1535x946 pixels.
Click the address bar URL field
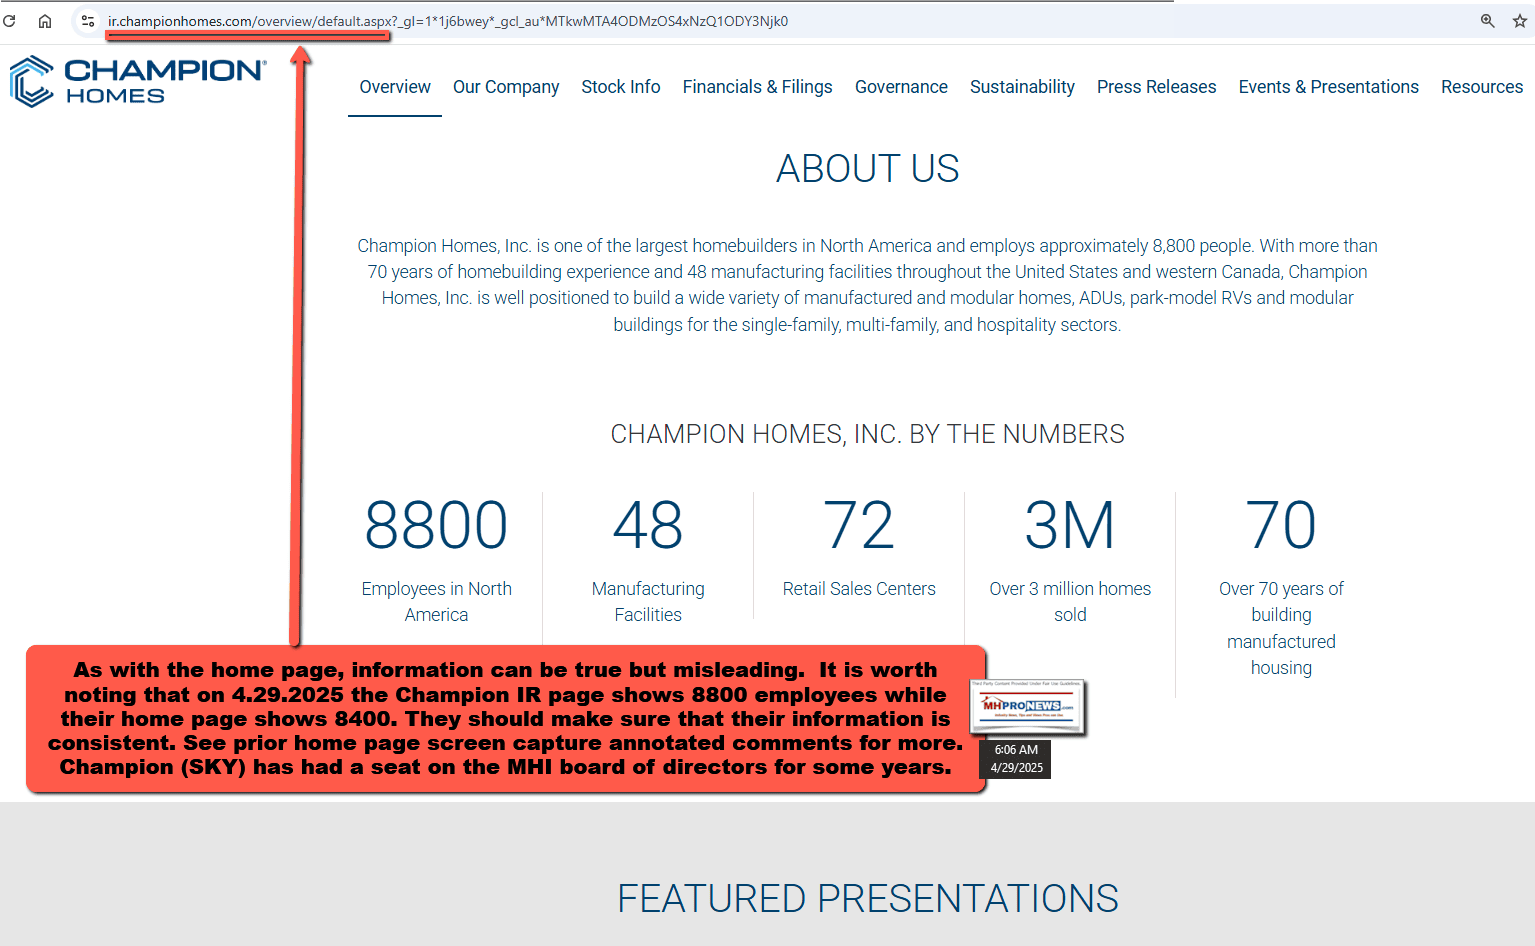pos(448,21)
